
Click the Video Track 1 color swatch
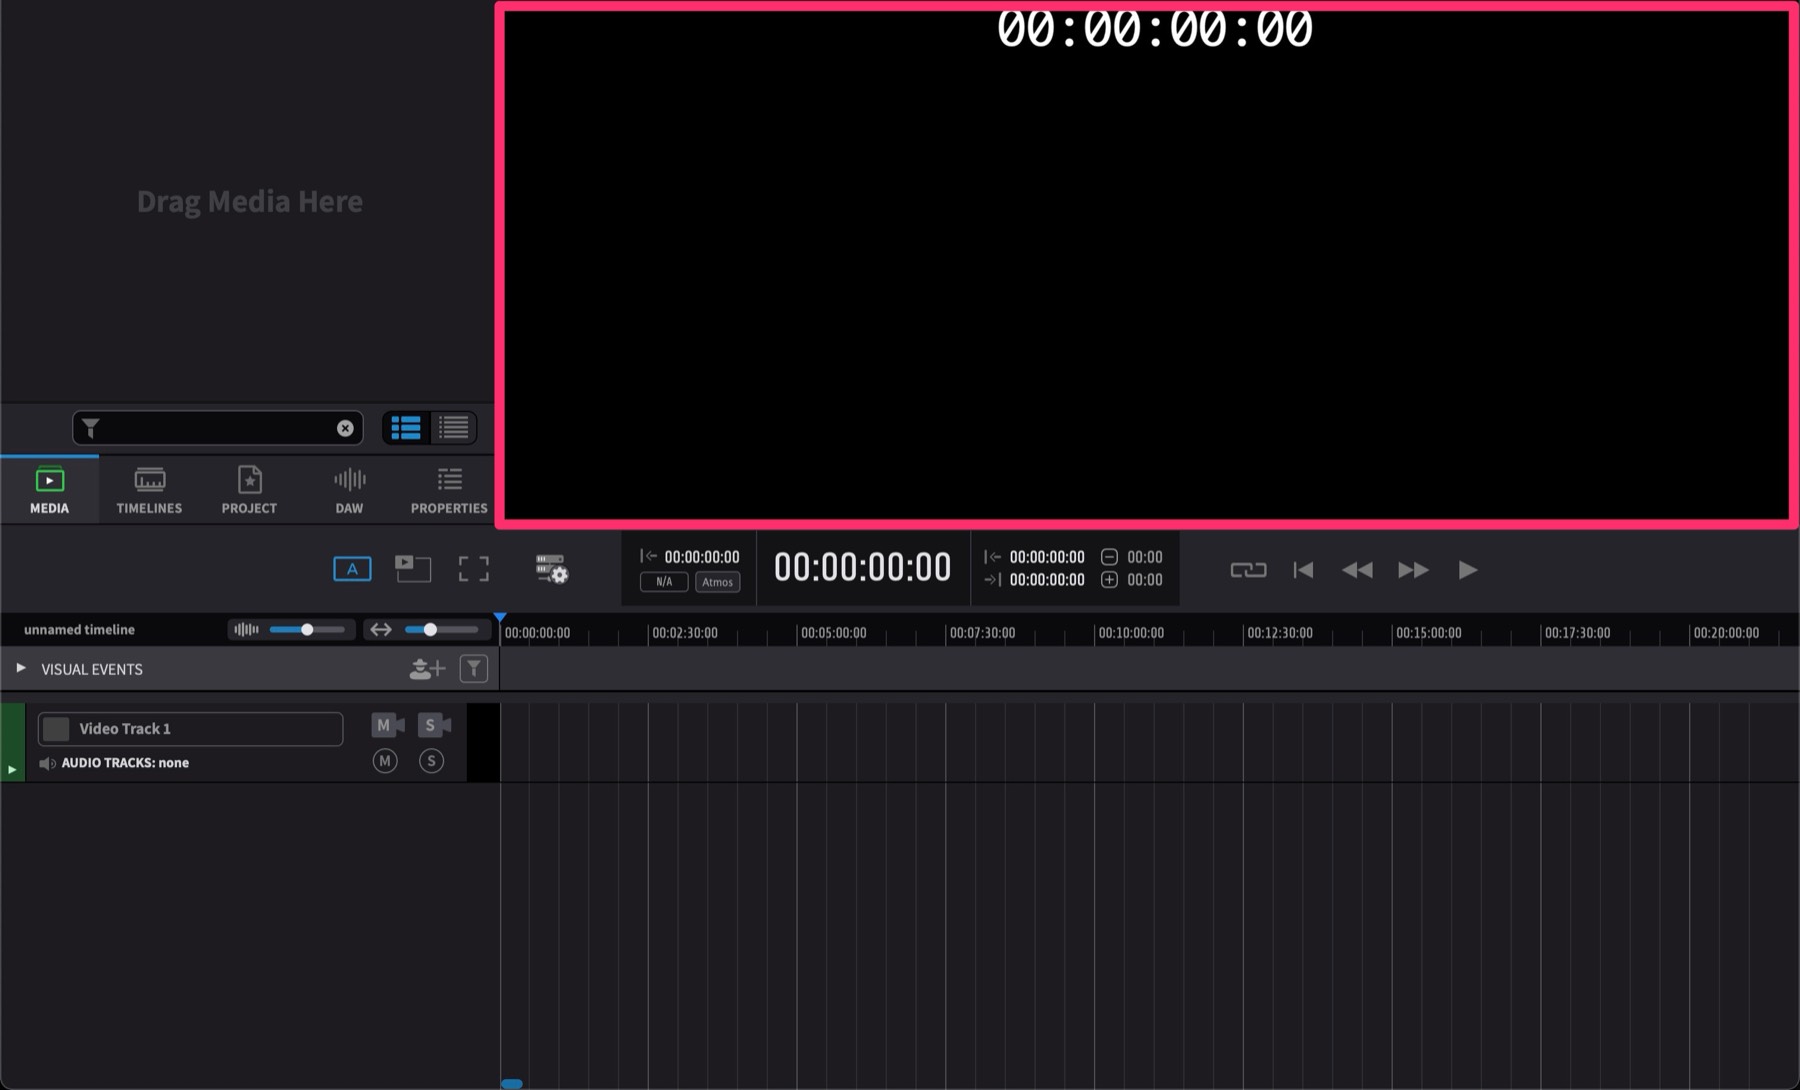point(56,729)
